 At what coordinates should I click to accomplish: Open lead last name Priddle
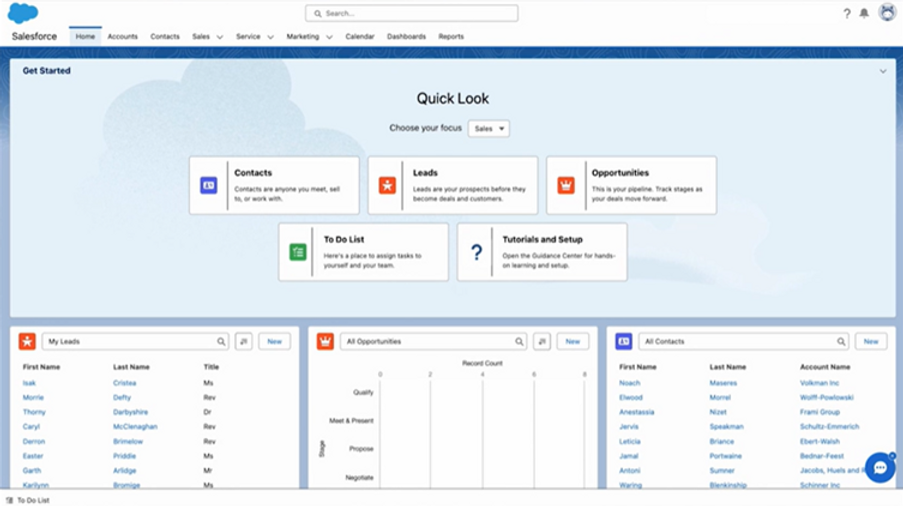(124, 456)
